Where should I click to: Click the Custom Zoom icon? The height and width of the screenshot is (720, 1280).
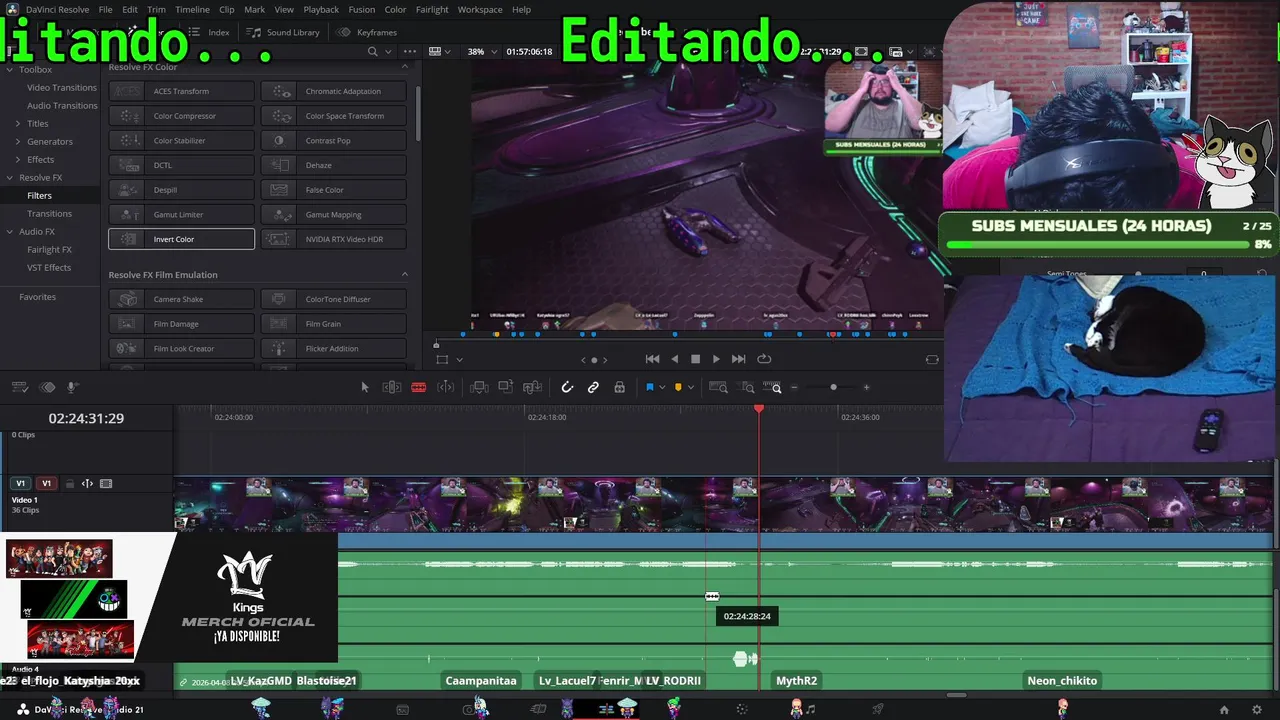774,387
